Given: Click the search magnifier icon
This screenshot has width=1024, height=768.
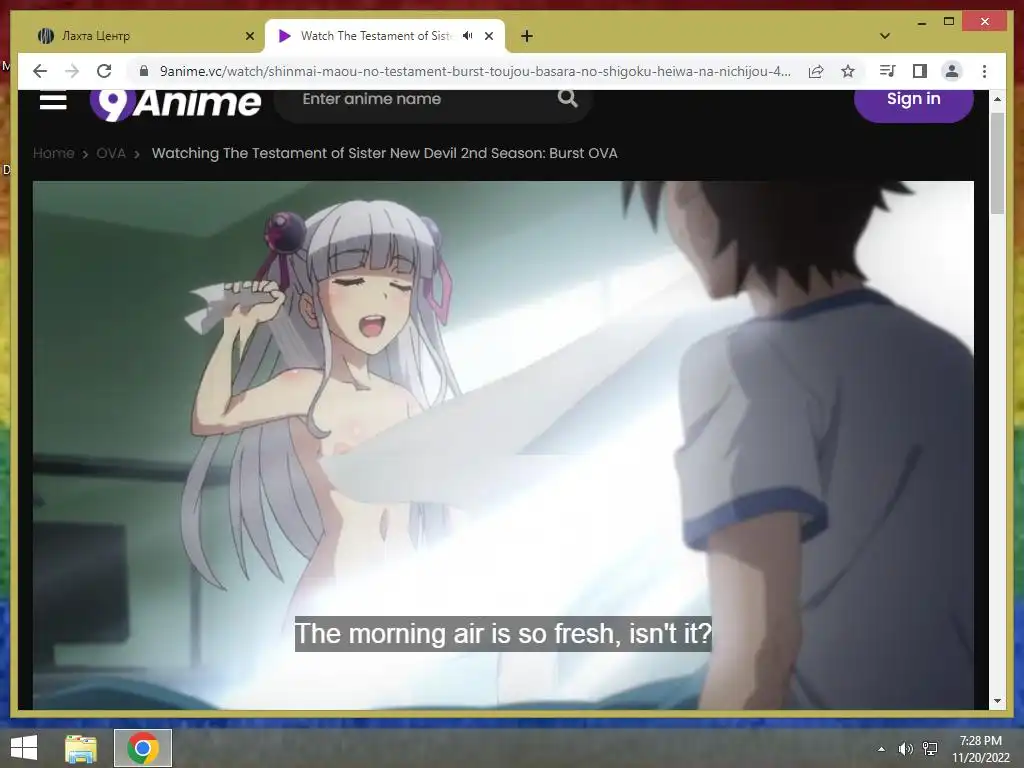Looking at the screenshot, I should click(x=568, y=99).
